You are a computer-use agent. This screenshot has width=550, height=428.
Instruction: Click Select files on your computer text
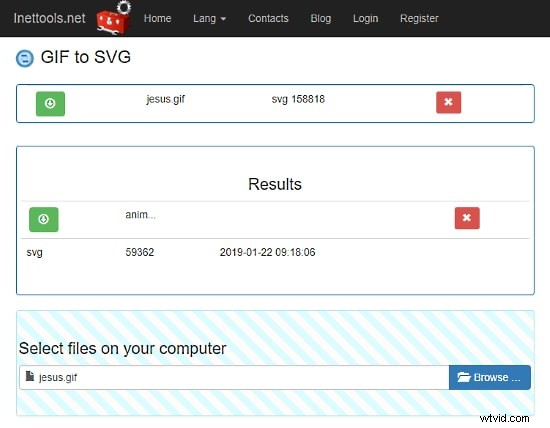tap(122, 348)
